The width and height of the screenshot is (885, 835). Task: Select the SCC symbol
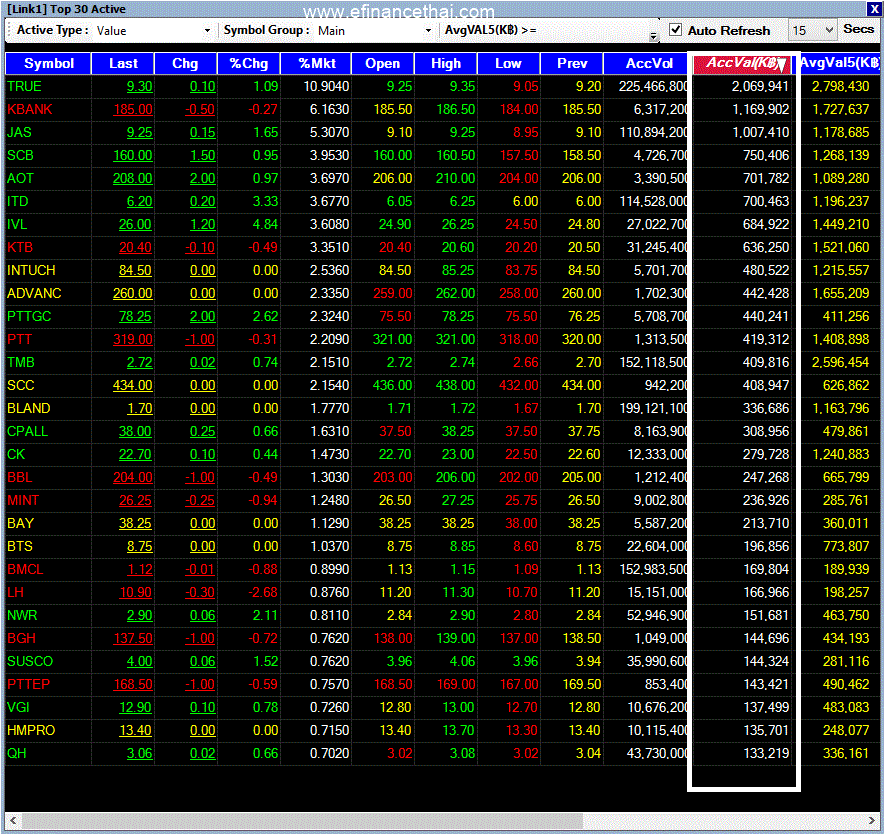(21, 386)
